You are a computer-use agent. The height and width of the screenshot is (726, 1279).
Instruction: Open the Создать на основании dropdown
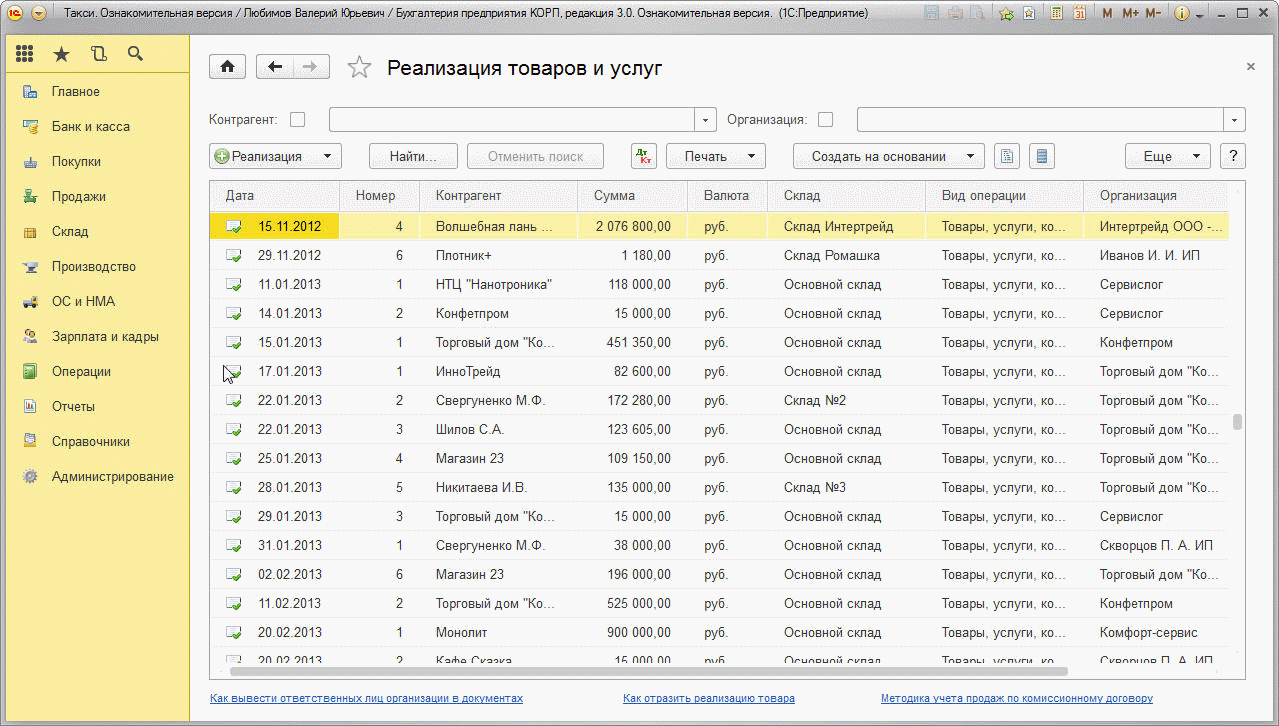tap(889, 156)
